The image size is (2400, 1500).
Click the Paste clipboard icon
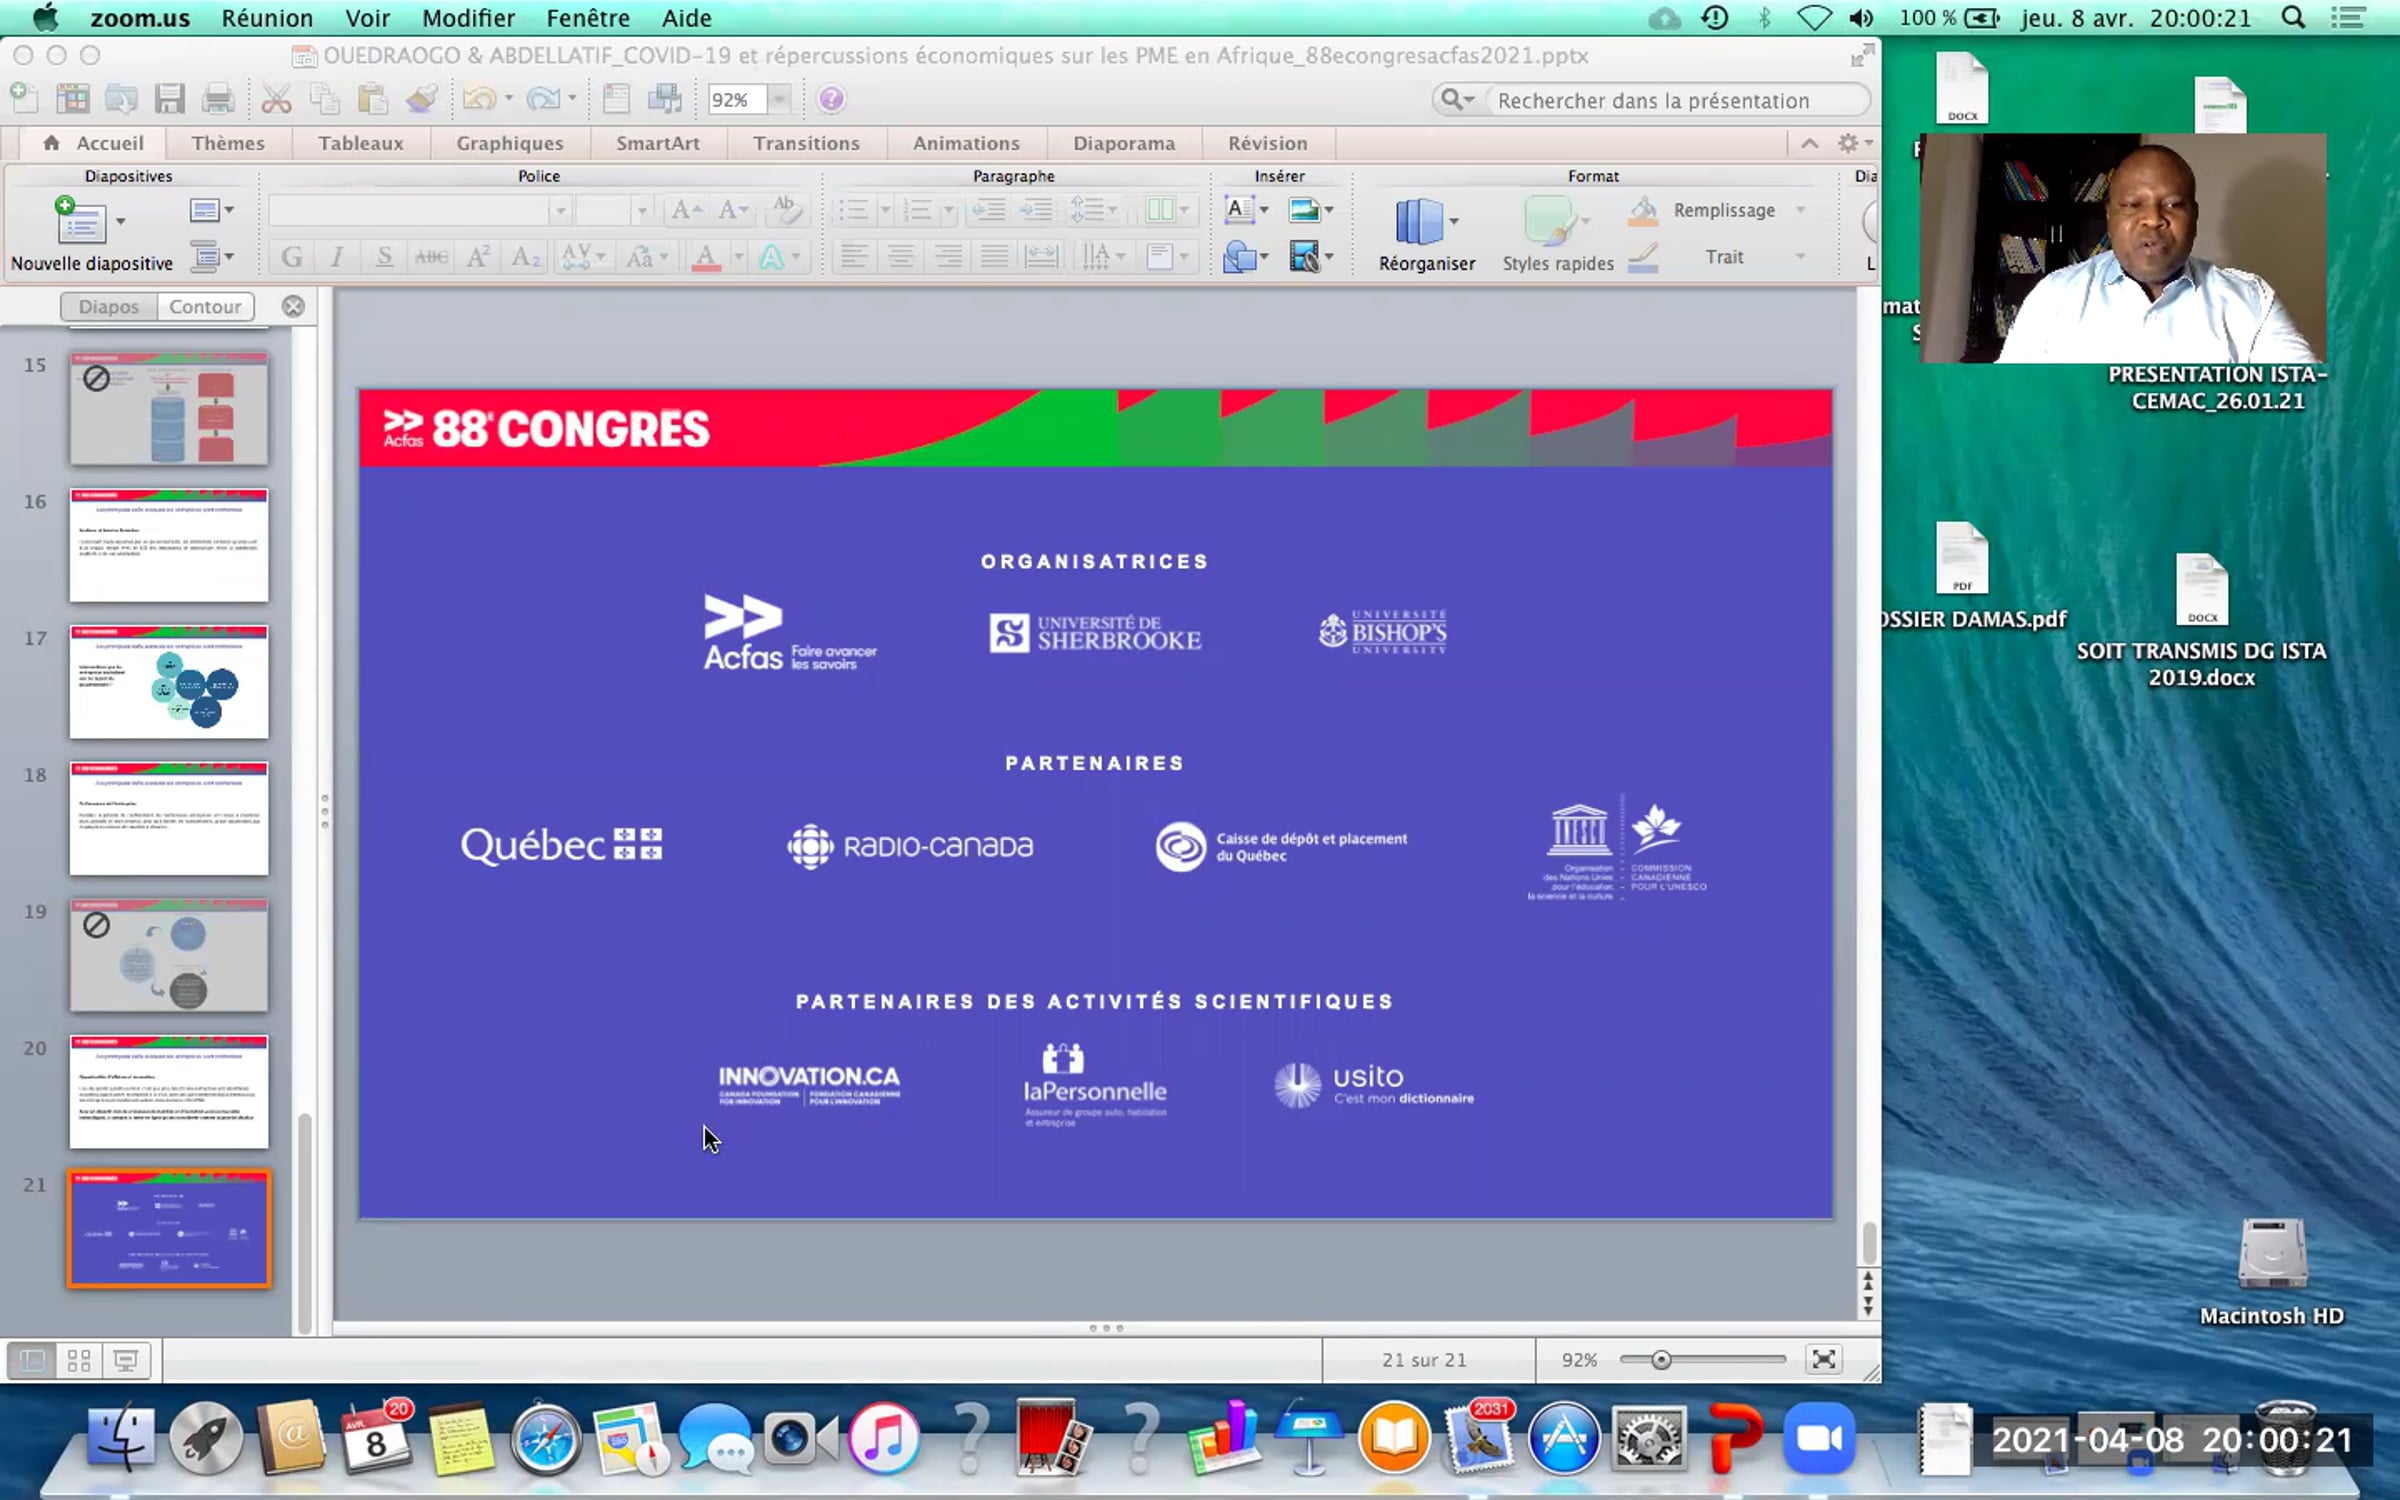[372, 99]
